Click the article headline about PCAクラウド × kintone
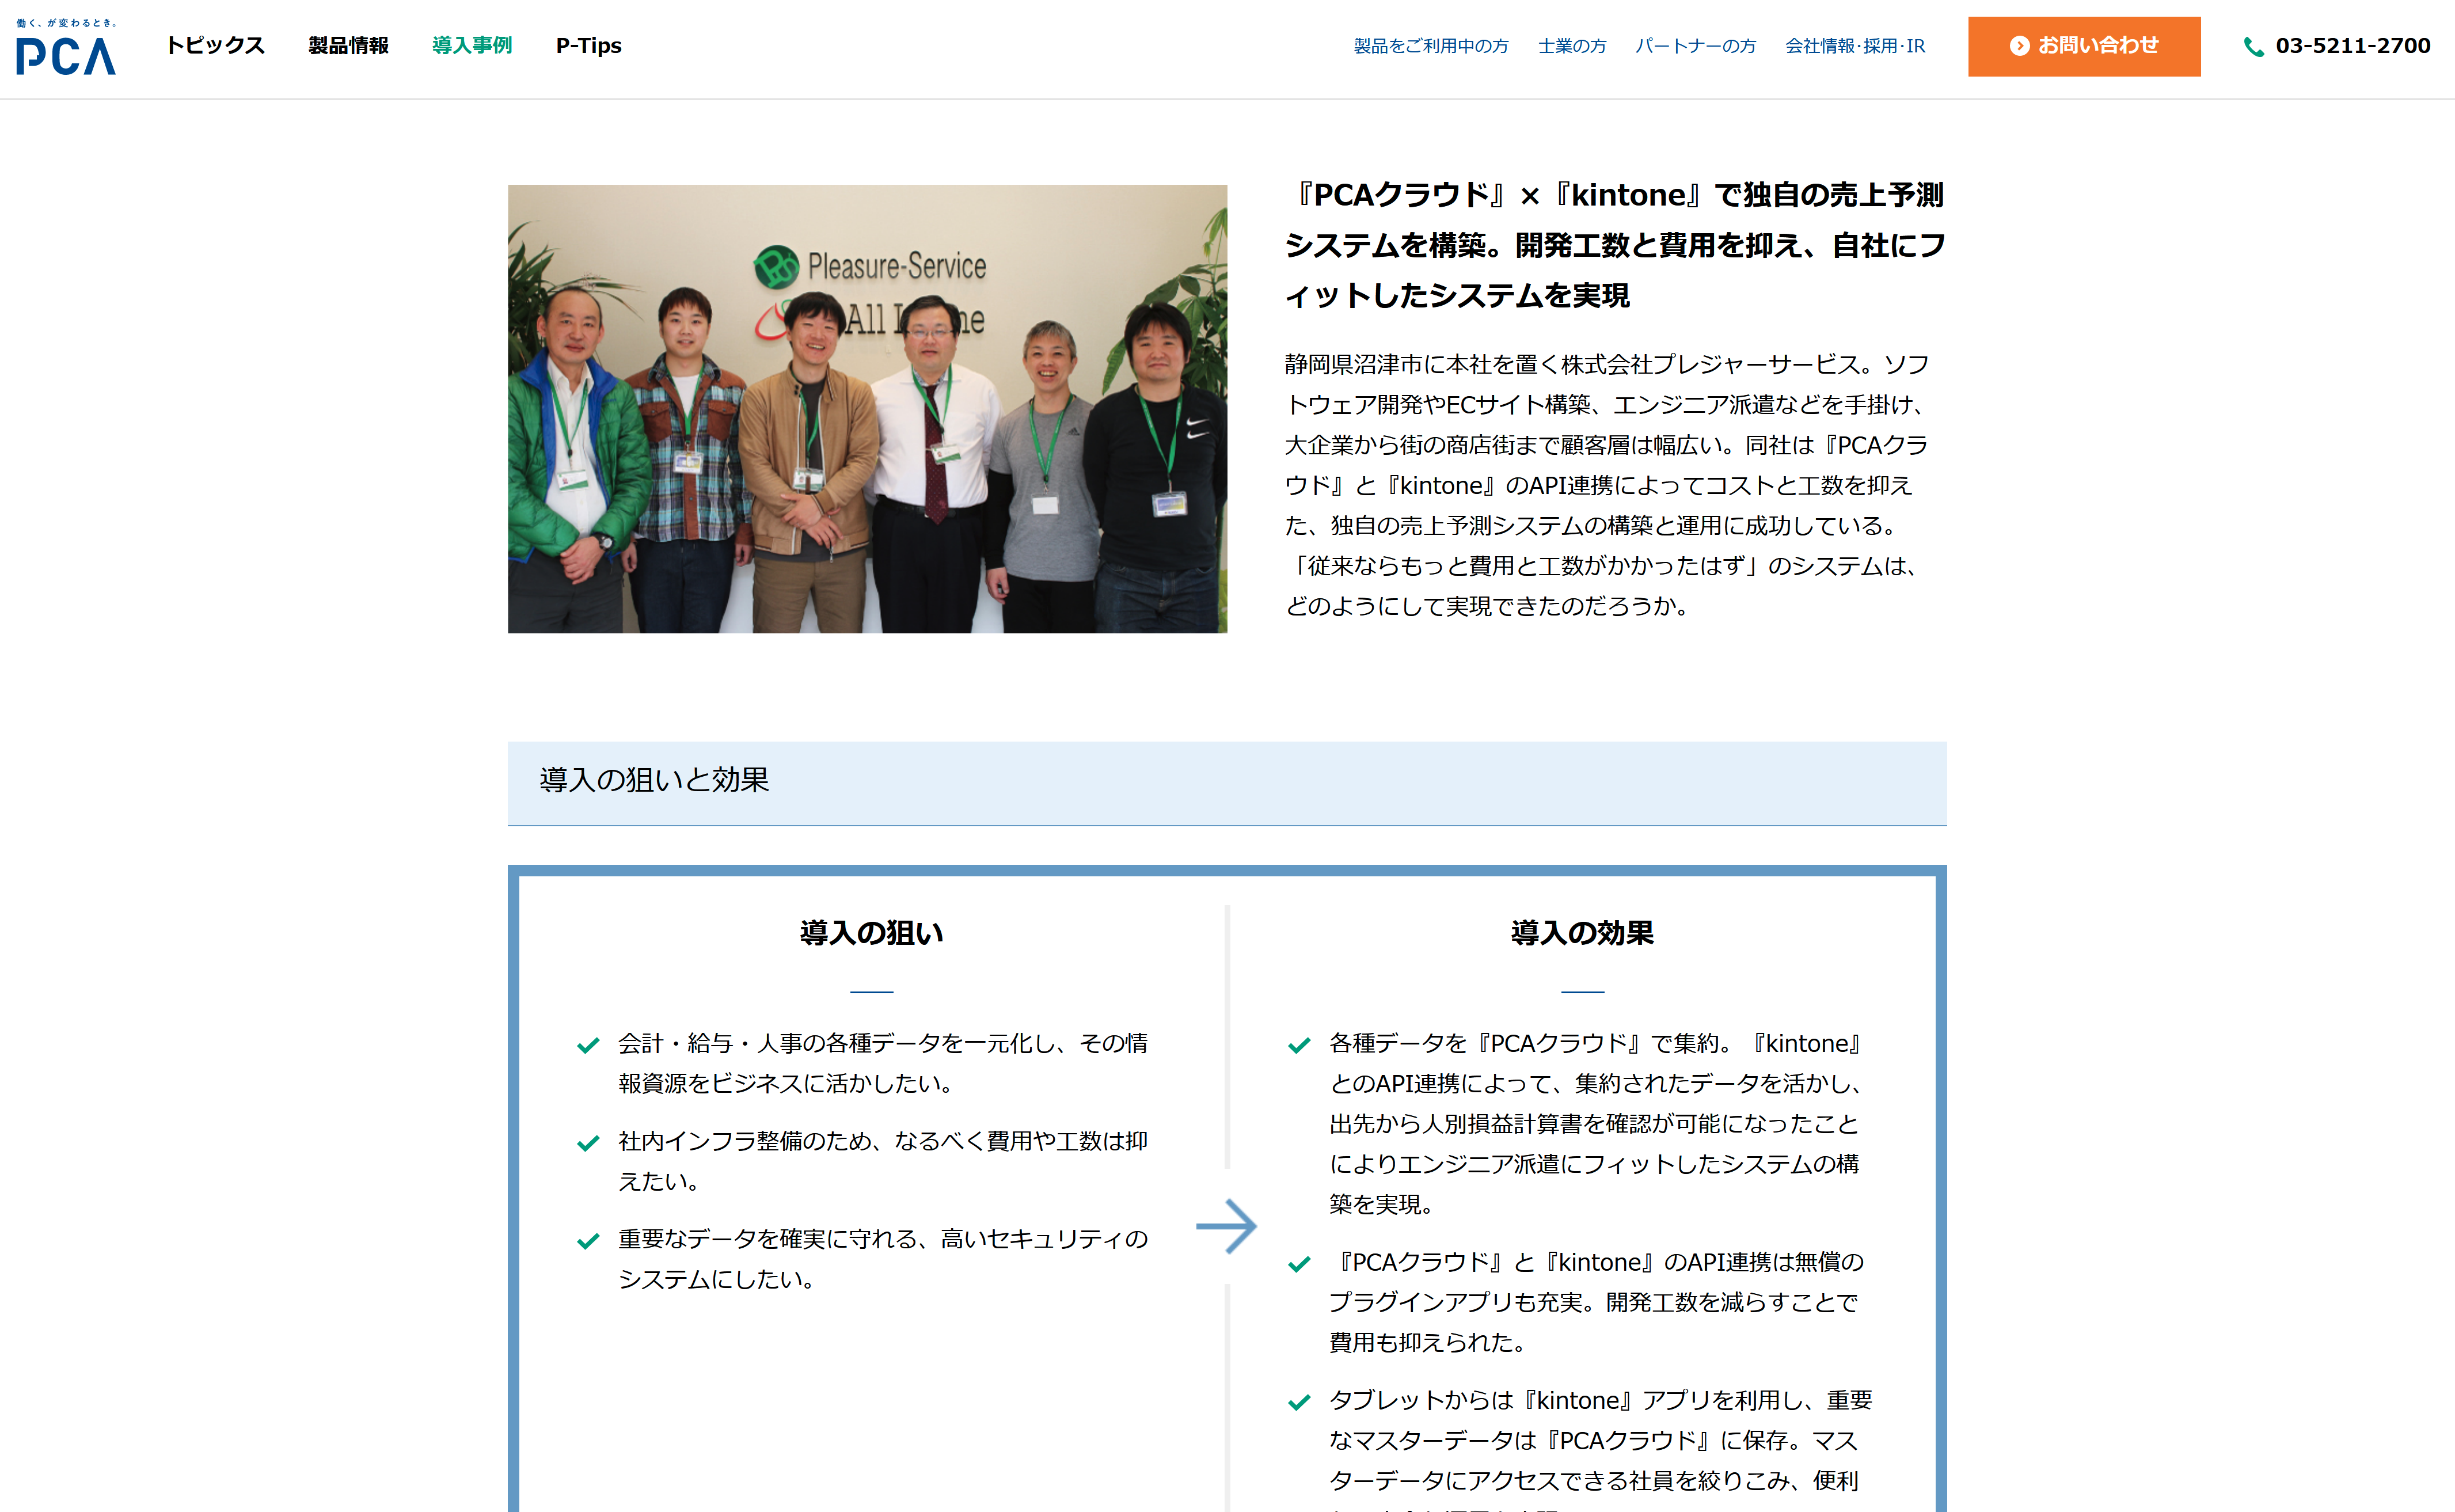This screenshot has width=2455, height=1512. pos(1615,245)
